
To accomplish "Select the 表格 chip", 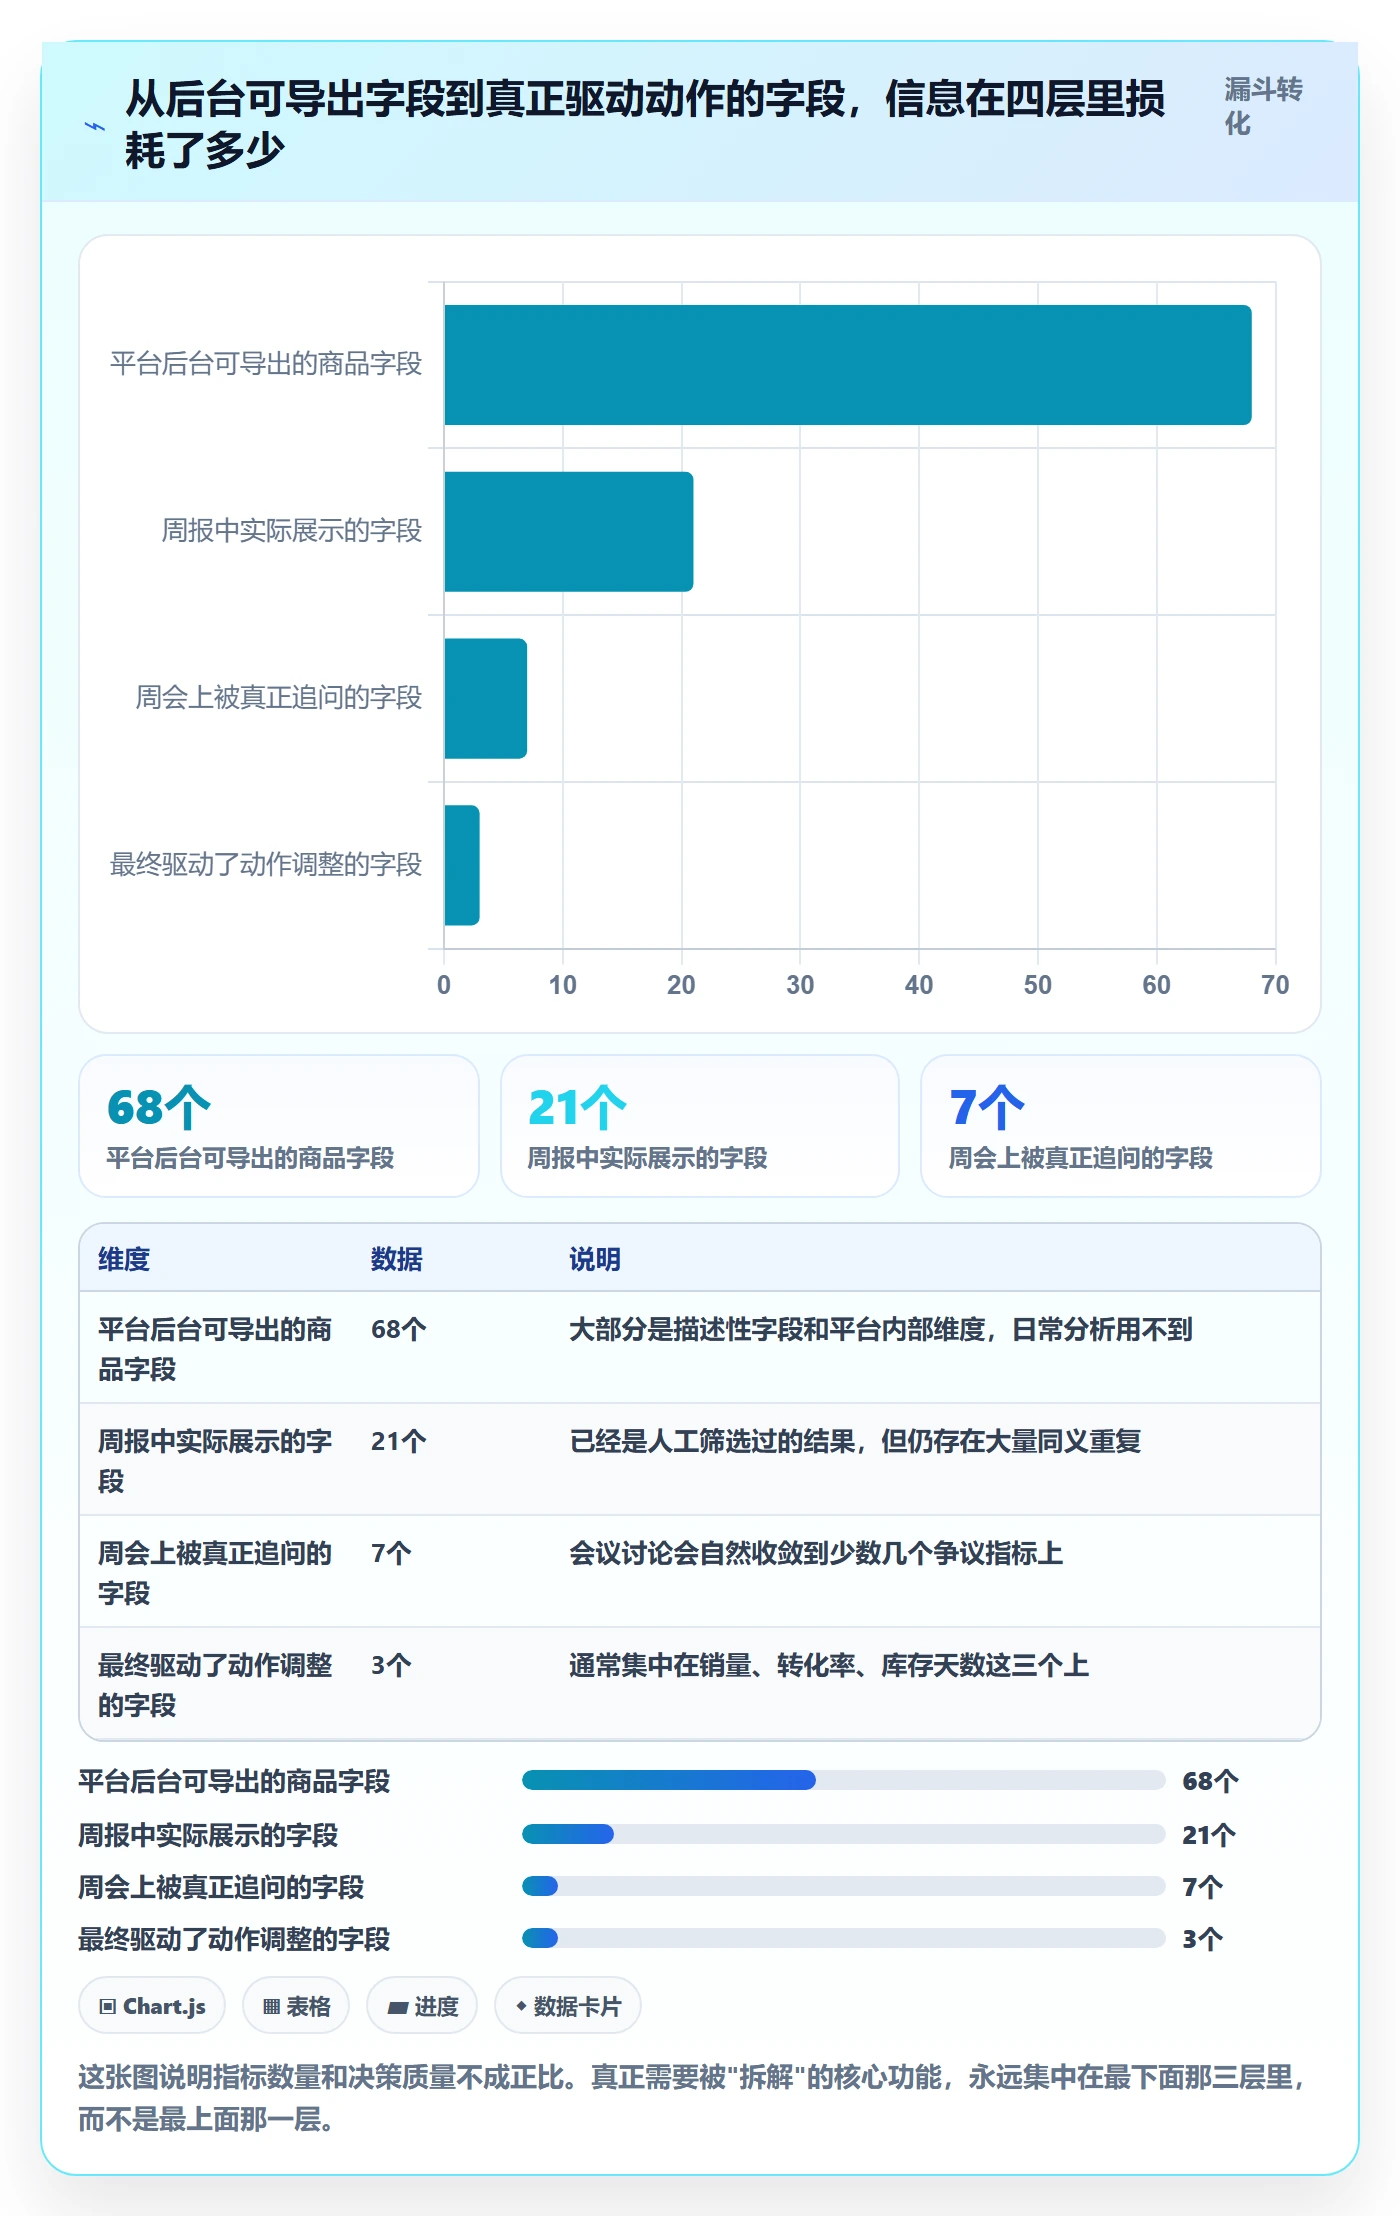I will [296, 2005].
